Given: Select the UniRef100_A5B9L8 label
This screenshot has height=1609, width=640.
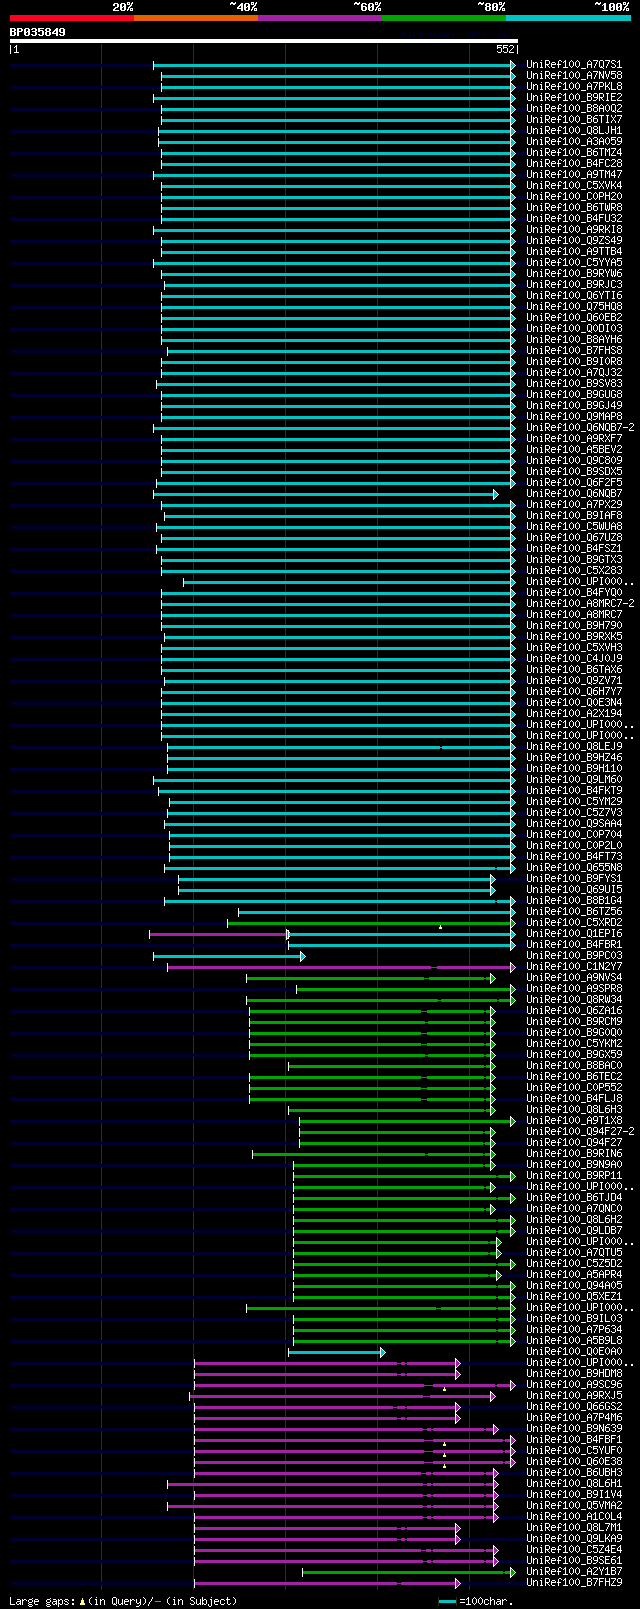Looking at the screenshot, I should point(574,1341).
